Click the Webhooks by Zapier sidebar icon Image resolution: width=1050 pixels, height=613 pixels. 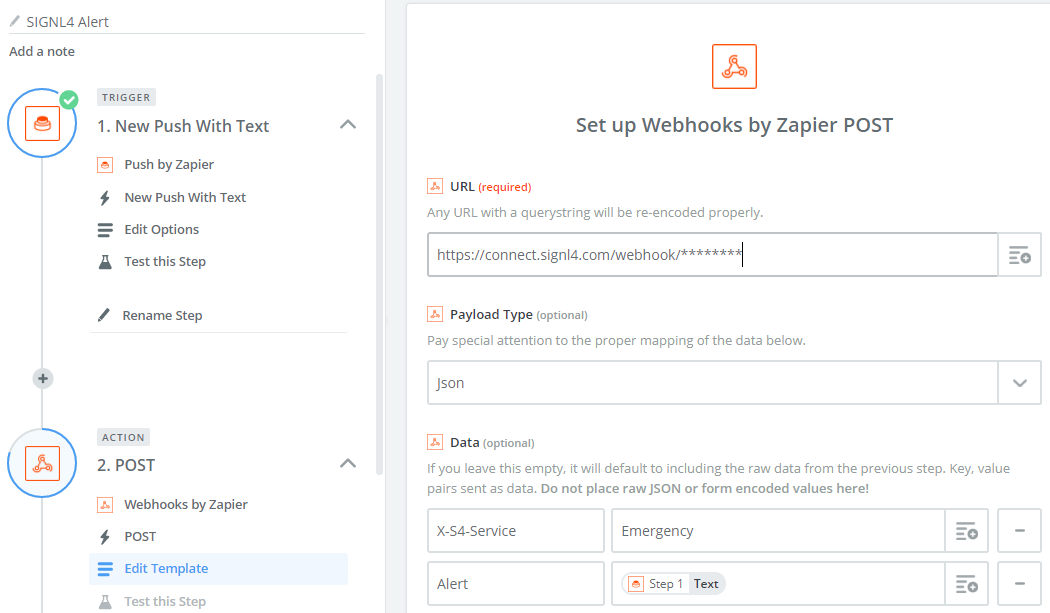pyautogui.click(x=105, y=504)
